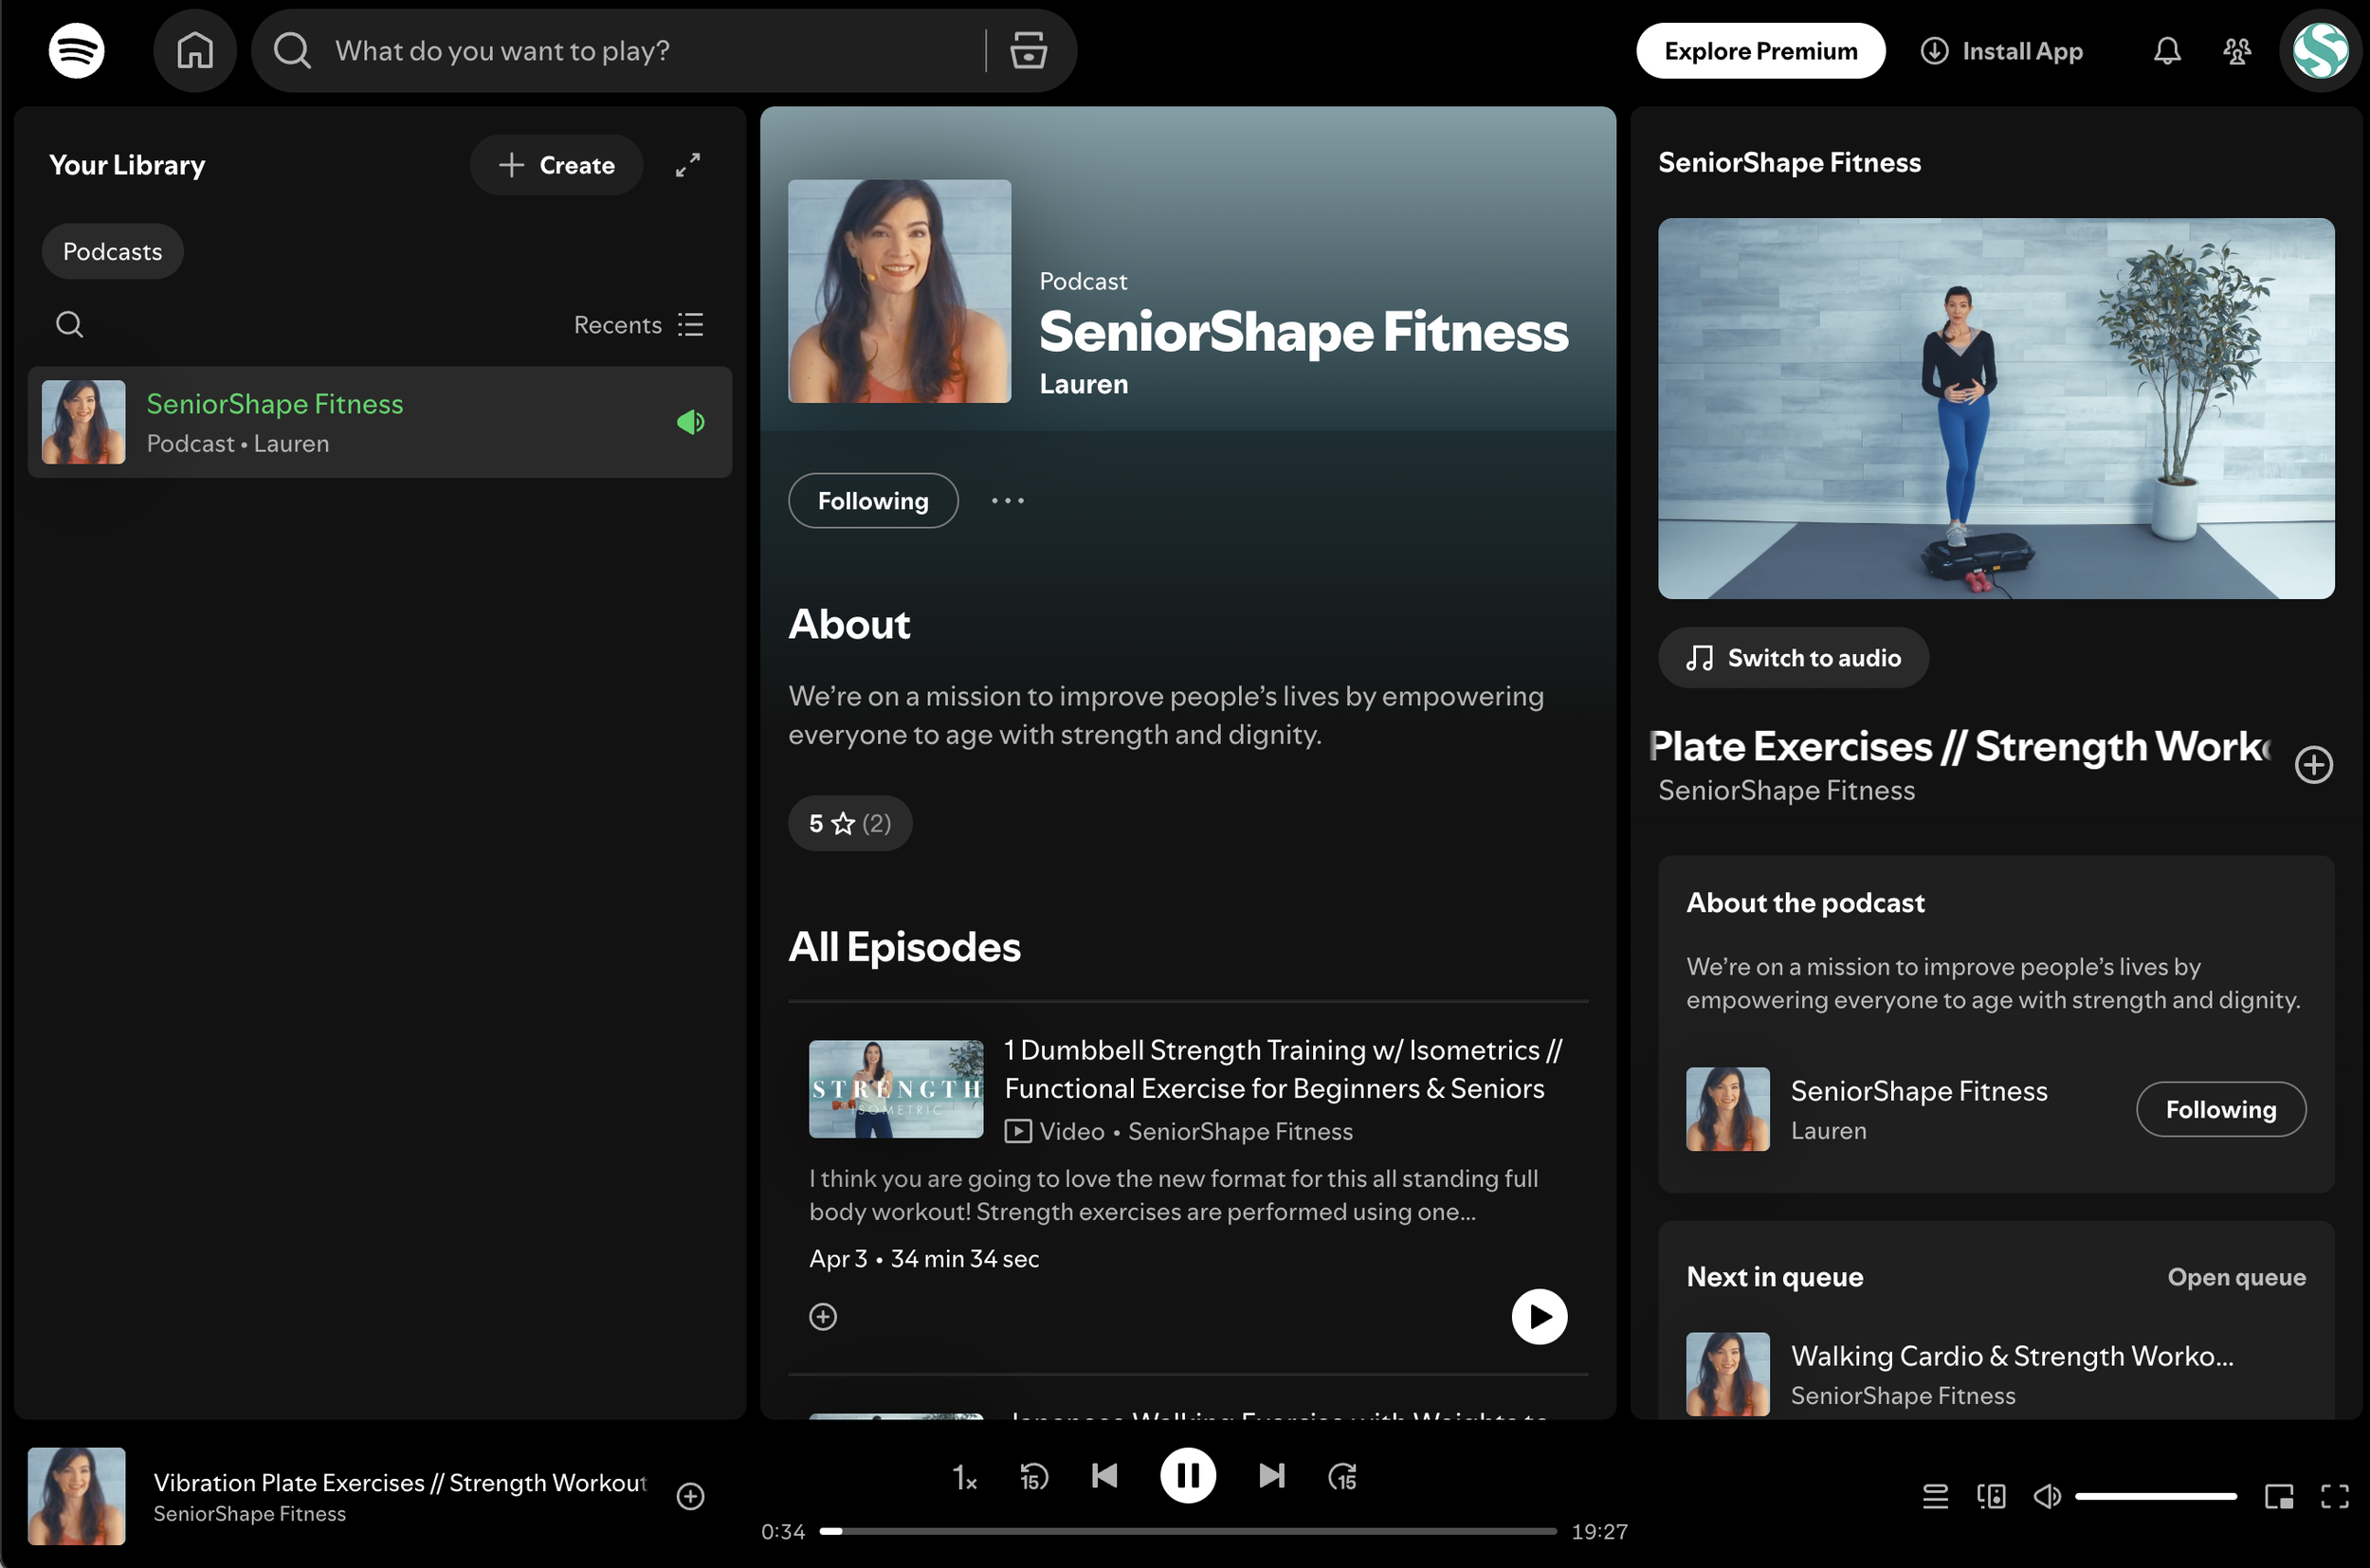Image resolution: width=2370 pixels, height=1568 pixels.
Task: Click the speaker playing indicator in the library row
Action: point(691,422)
